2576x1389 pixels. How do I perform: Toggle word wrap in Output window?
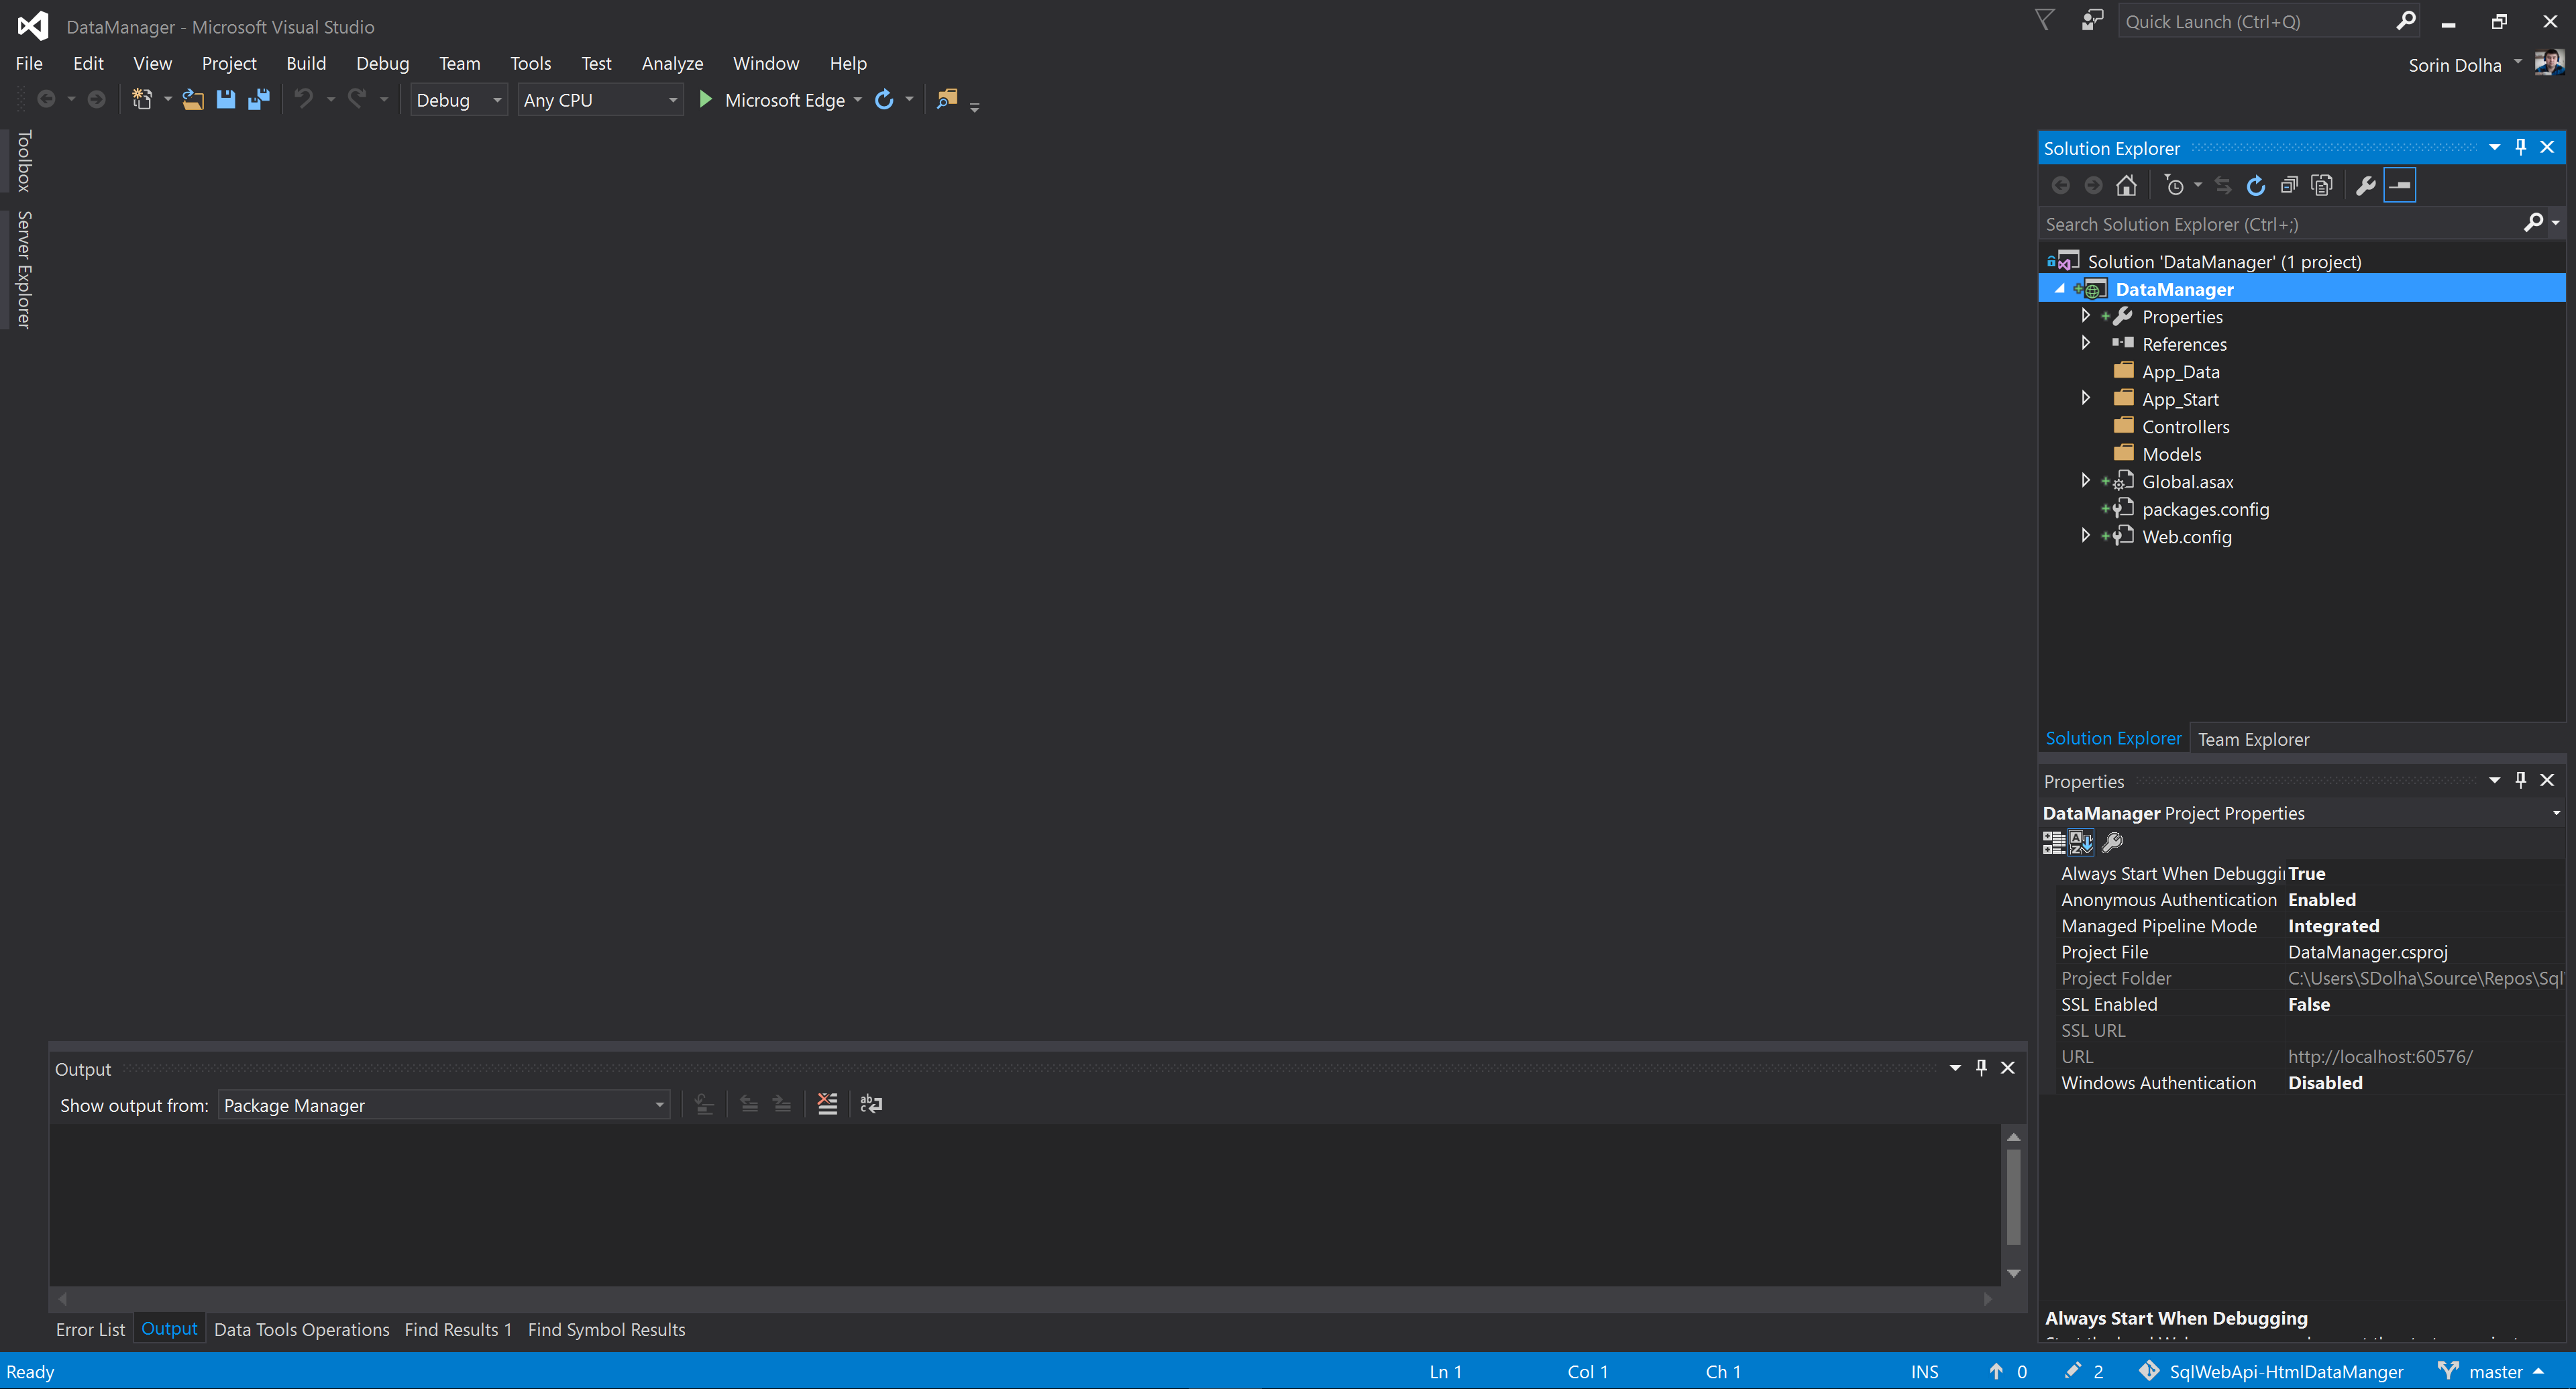(x=871, y=1104)
